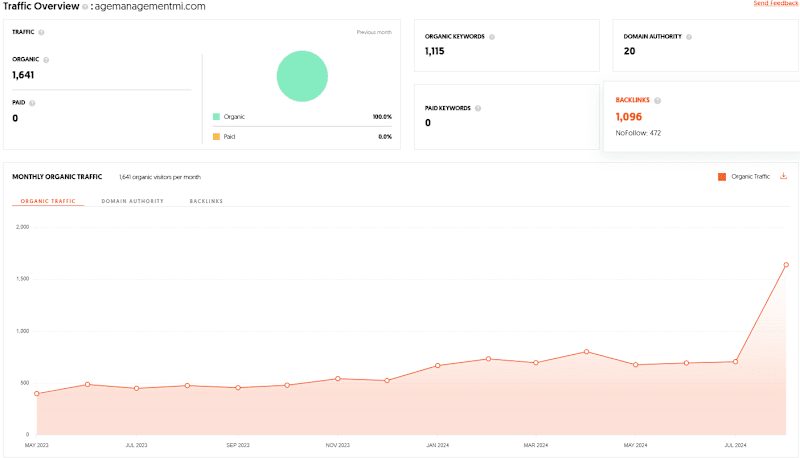
Task: Click the 0.0% paid share value
Action: click(x=385, y=137)
